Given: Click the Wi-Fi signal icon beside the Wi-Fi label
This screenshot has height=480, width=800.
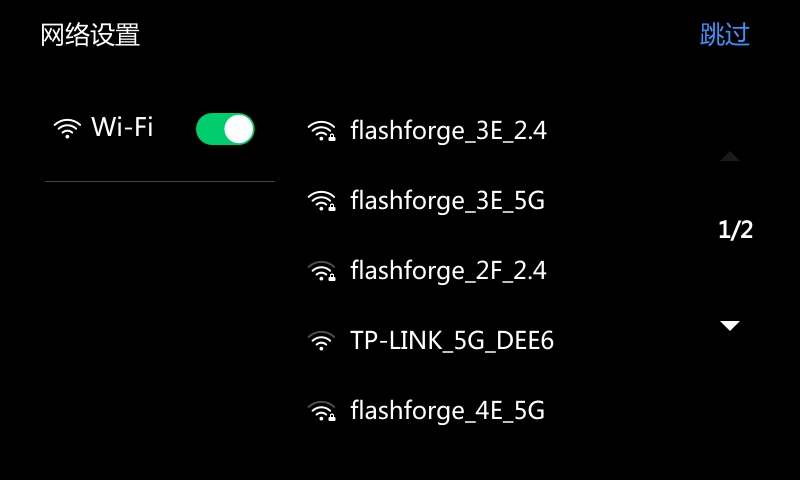Looking at the screenshot, I should click(67, 128).
